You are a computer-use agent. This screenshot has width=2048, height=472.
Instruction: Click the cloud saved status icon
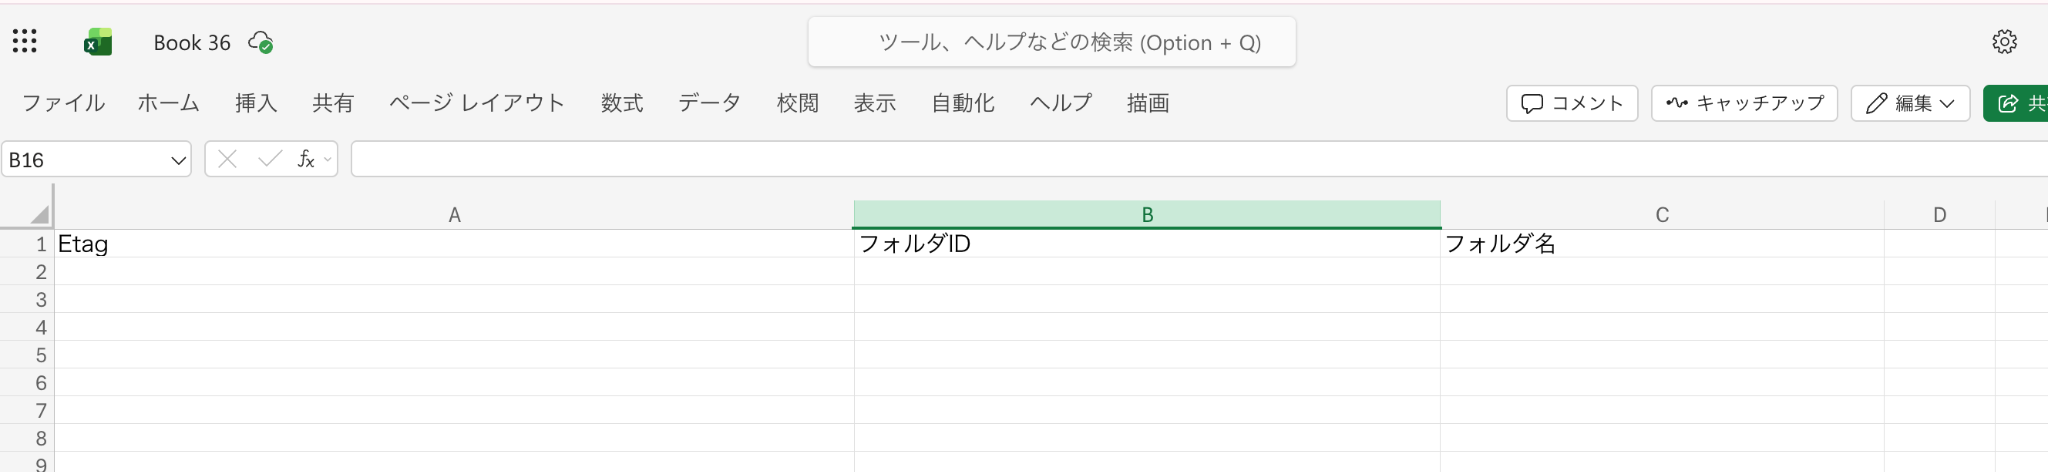click(x=261, y=42)
